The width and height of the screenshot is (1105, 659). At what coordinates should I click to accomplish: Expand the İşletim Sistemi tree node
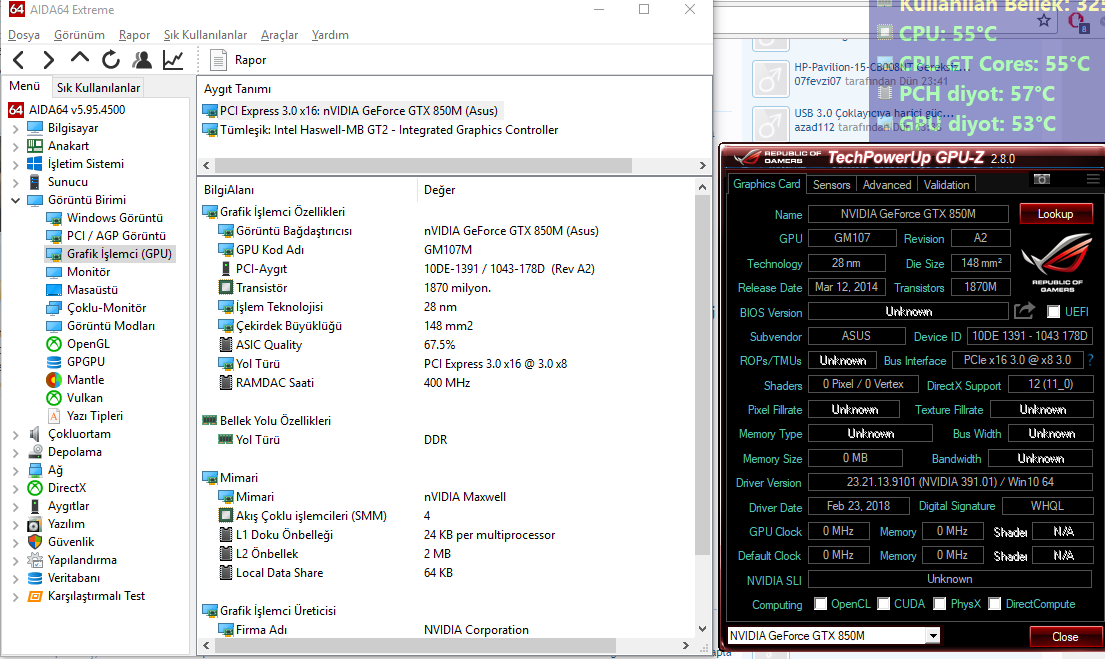[16, 164]
